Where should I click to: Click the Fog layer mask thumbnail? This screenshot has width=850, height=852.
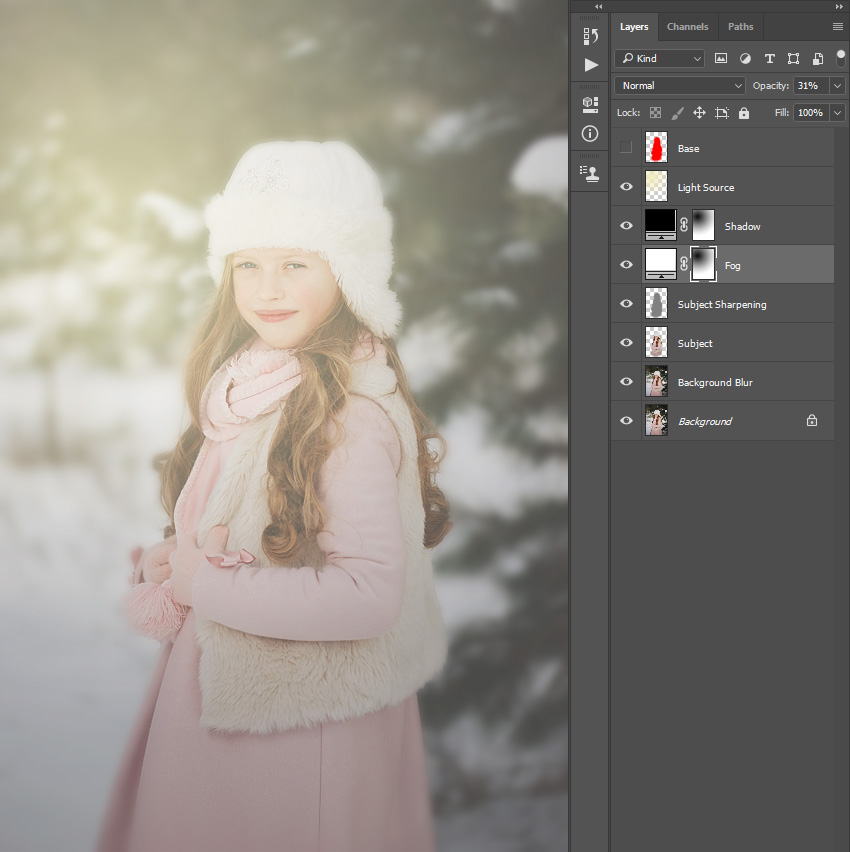[703, 264]
